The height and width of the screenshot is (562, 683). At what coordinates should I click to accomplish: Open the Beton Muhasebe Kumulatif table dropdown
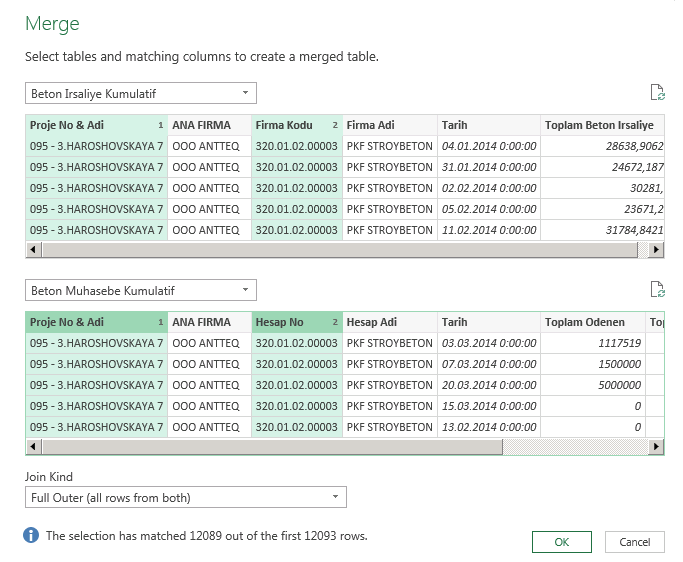[141, 290]
